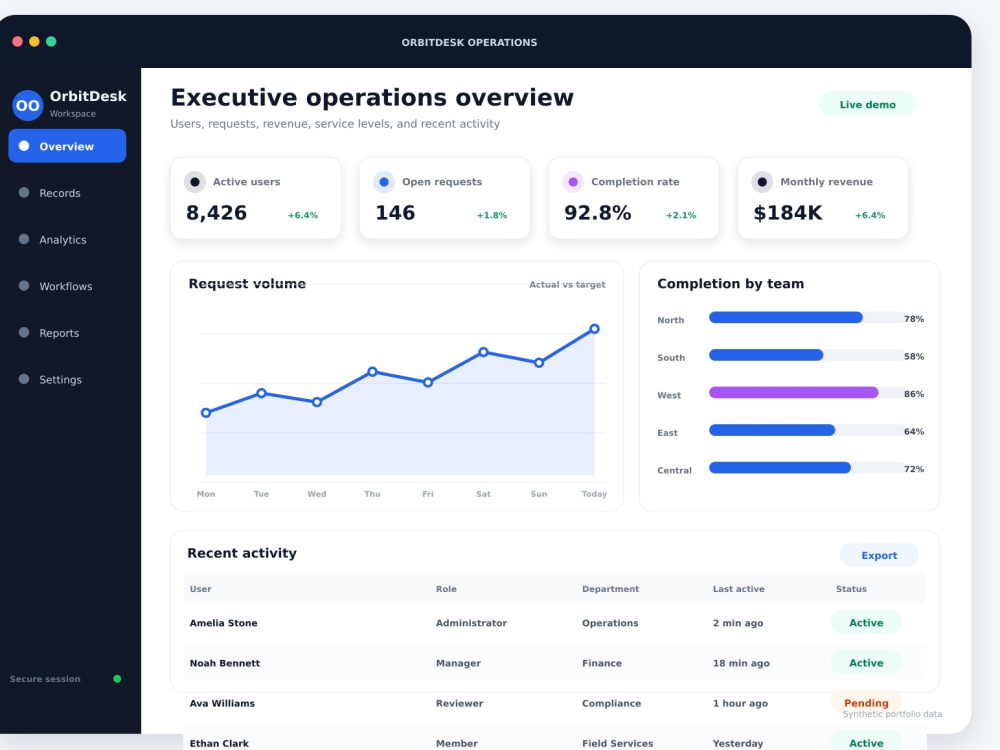Click the 86% West completion value
The width and height of the screenshot is (1000, 750).
pos(914,394)
